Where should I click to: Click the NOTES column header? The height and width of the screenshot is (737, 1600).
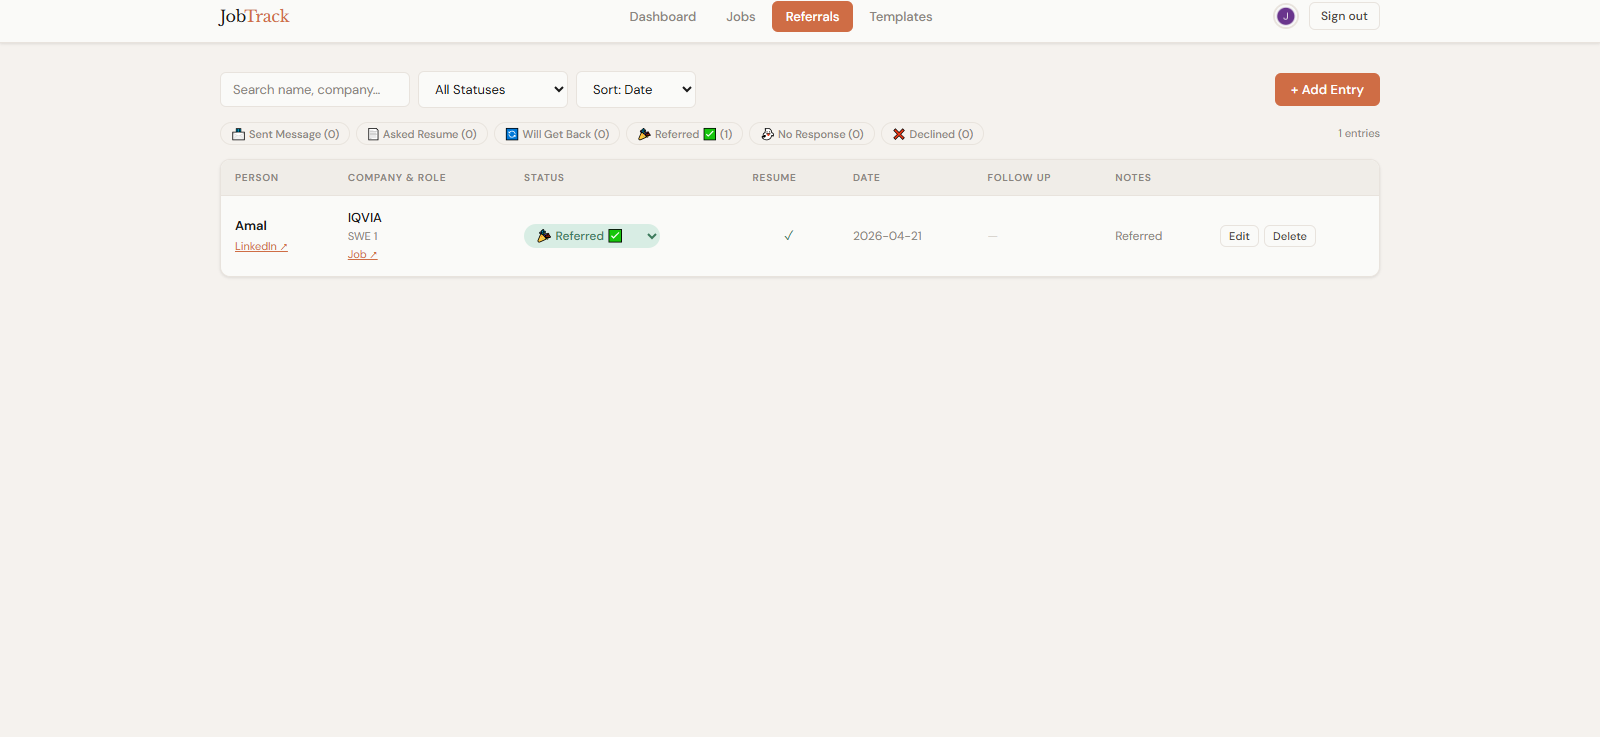coord(1133,178)
